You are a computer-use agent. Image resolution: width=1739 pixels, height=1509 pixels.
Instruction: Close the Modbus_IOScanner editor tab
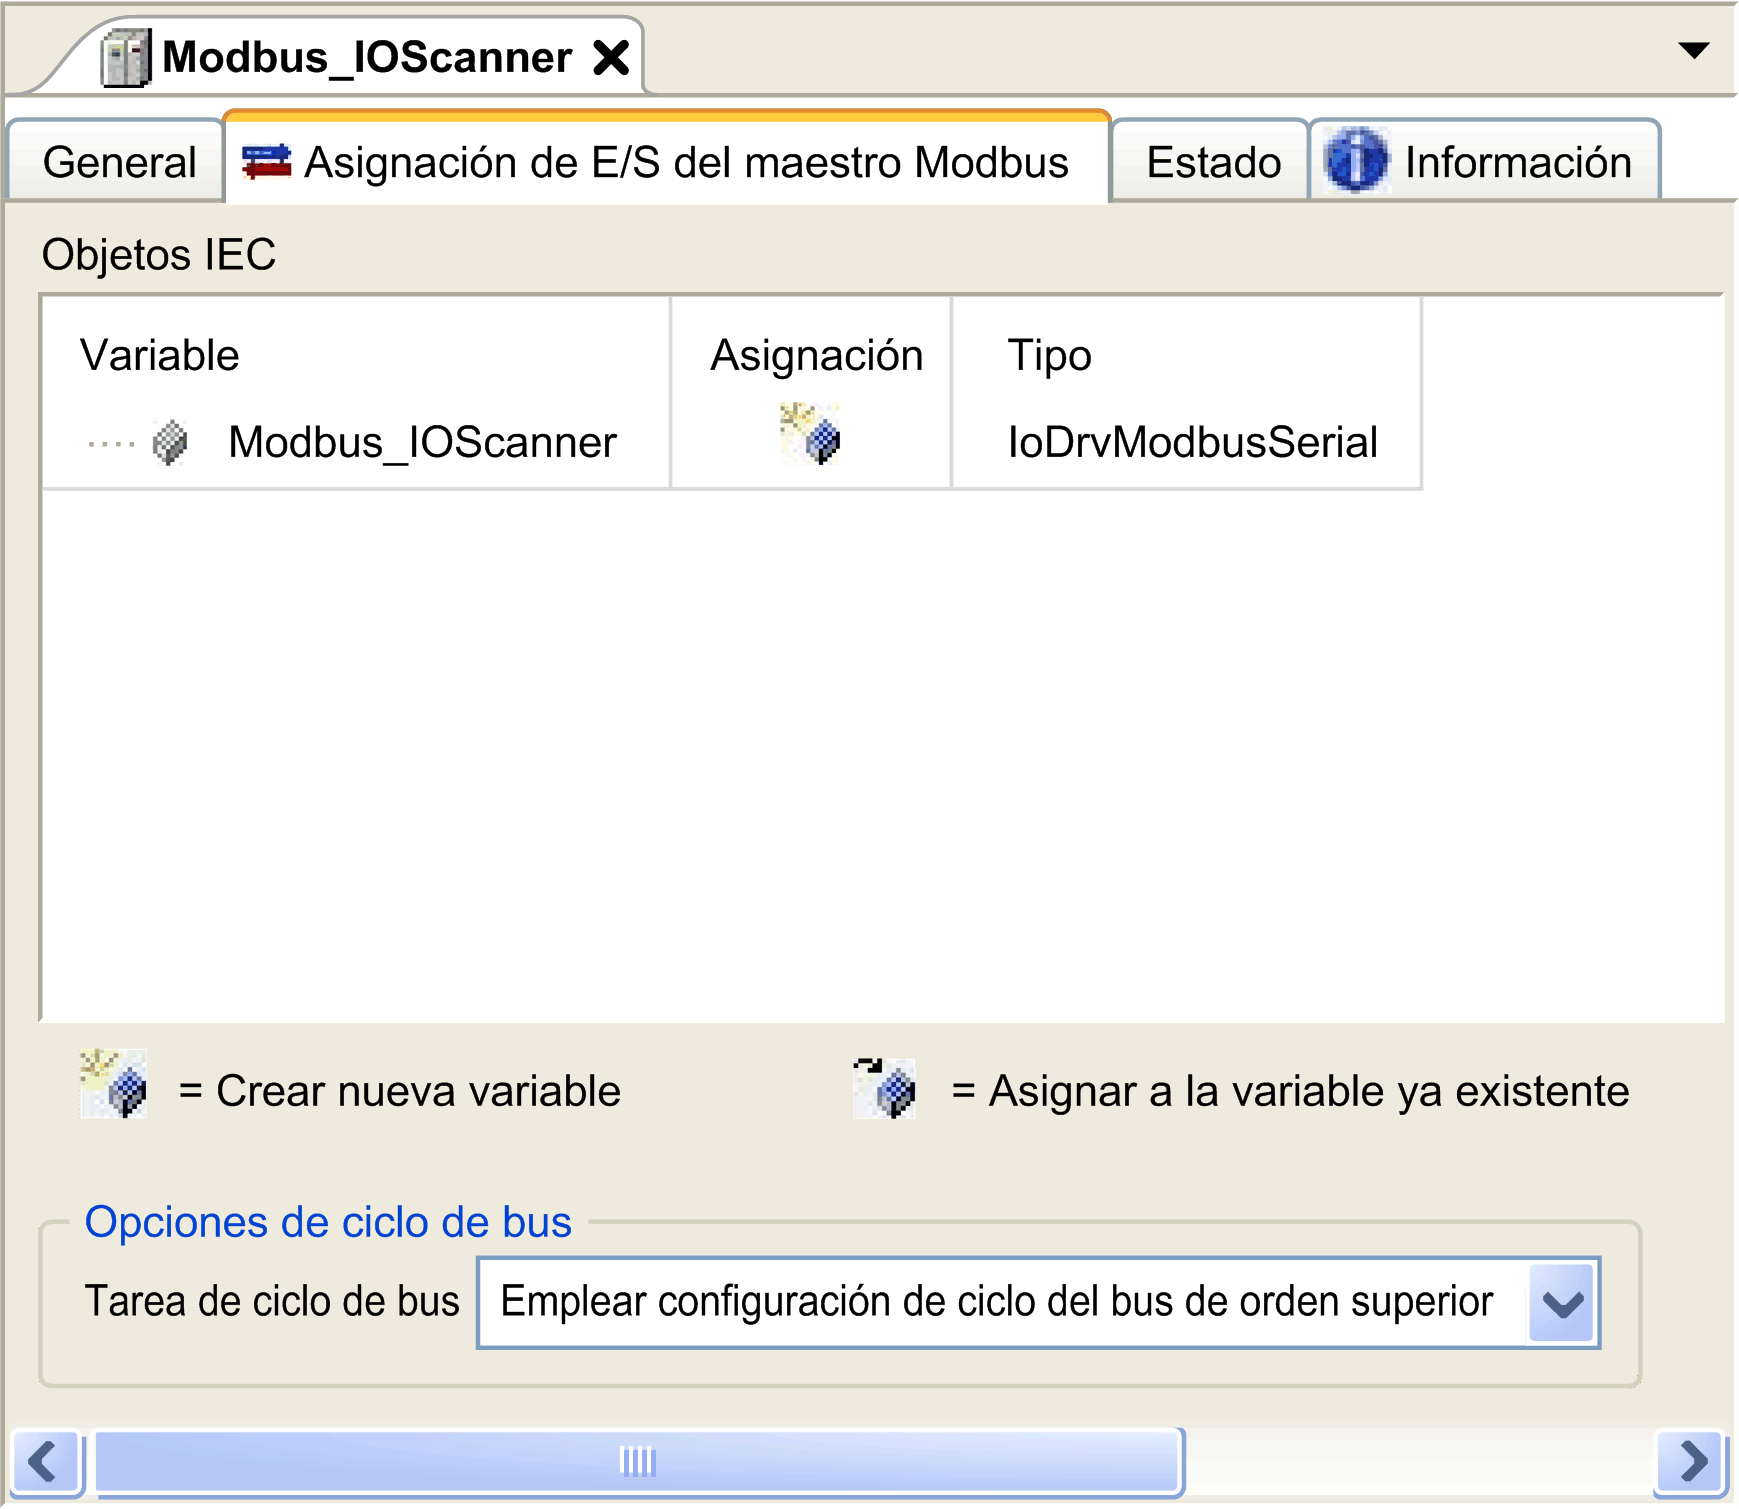pyautogui.click(x=611, y=58)
